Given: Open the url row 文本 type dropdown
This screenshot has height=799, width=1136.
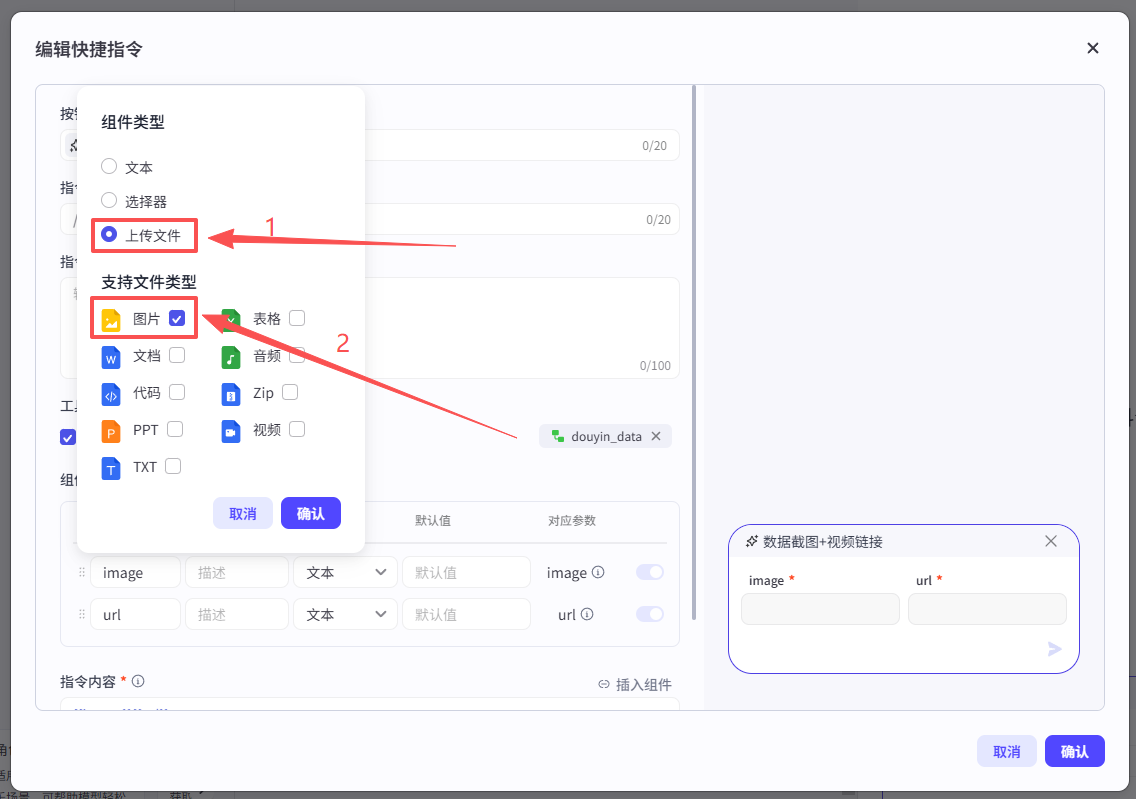Looking at the screenshot, I should point(345,614).
